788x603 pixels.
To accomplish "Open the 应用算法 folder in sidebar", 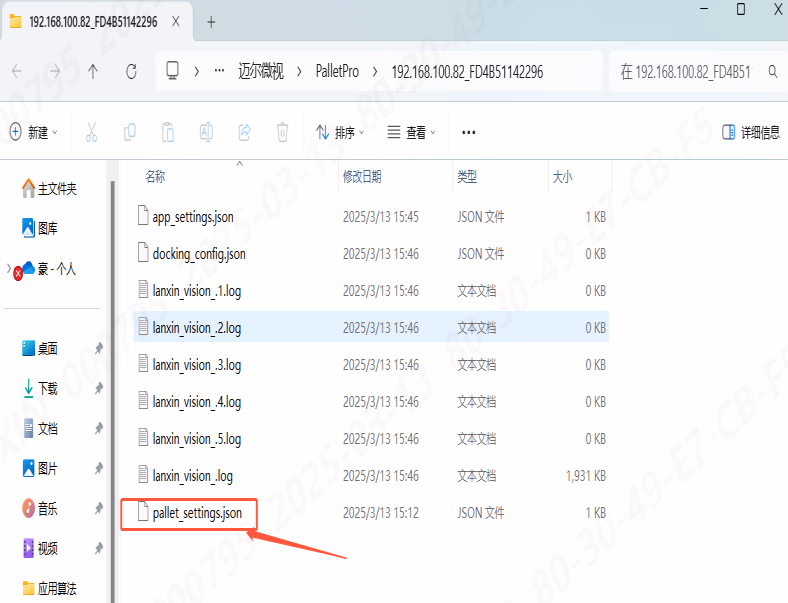I will tap(49, 588).
